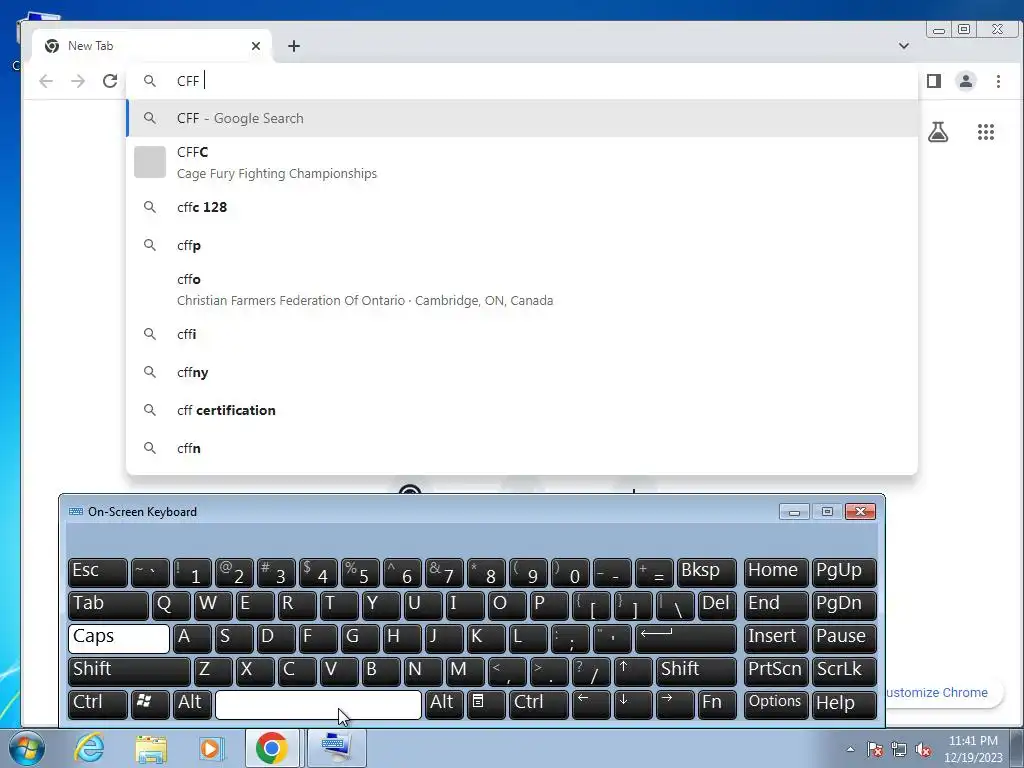Click the on-screen Enter key
Viewport: 1024px width, 768px height.
click(686, 638)
